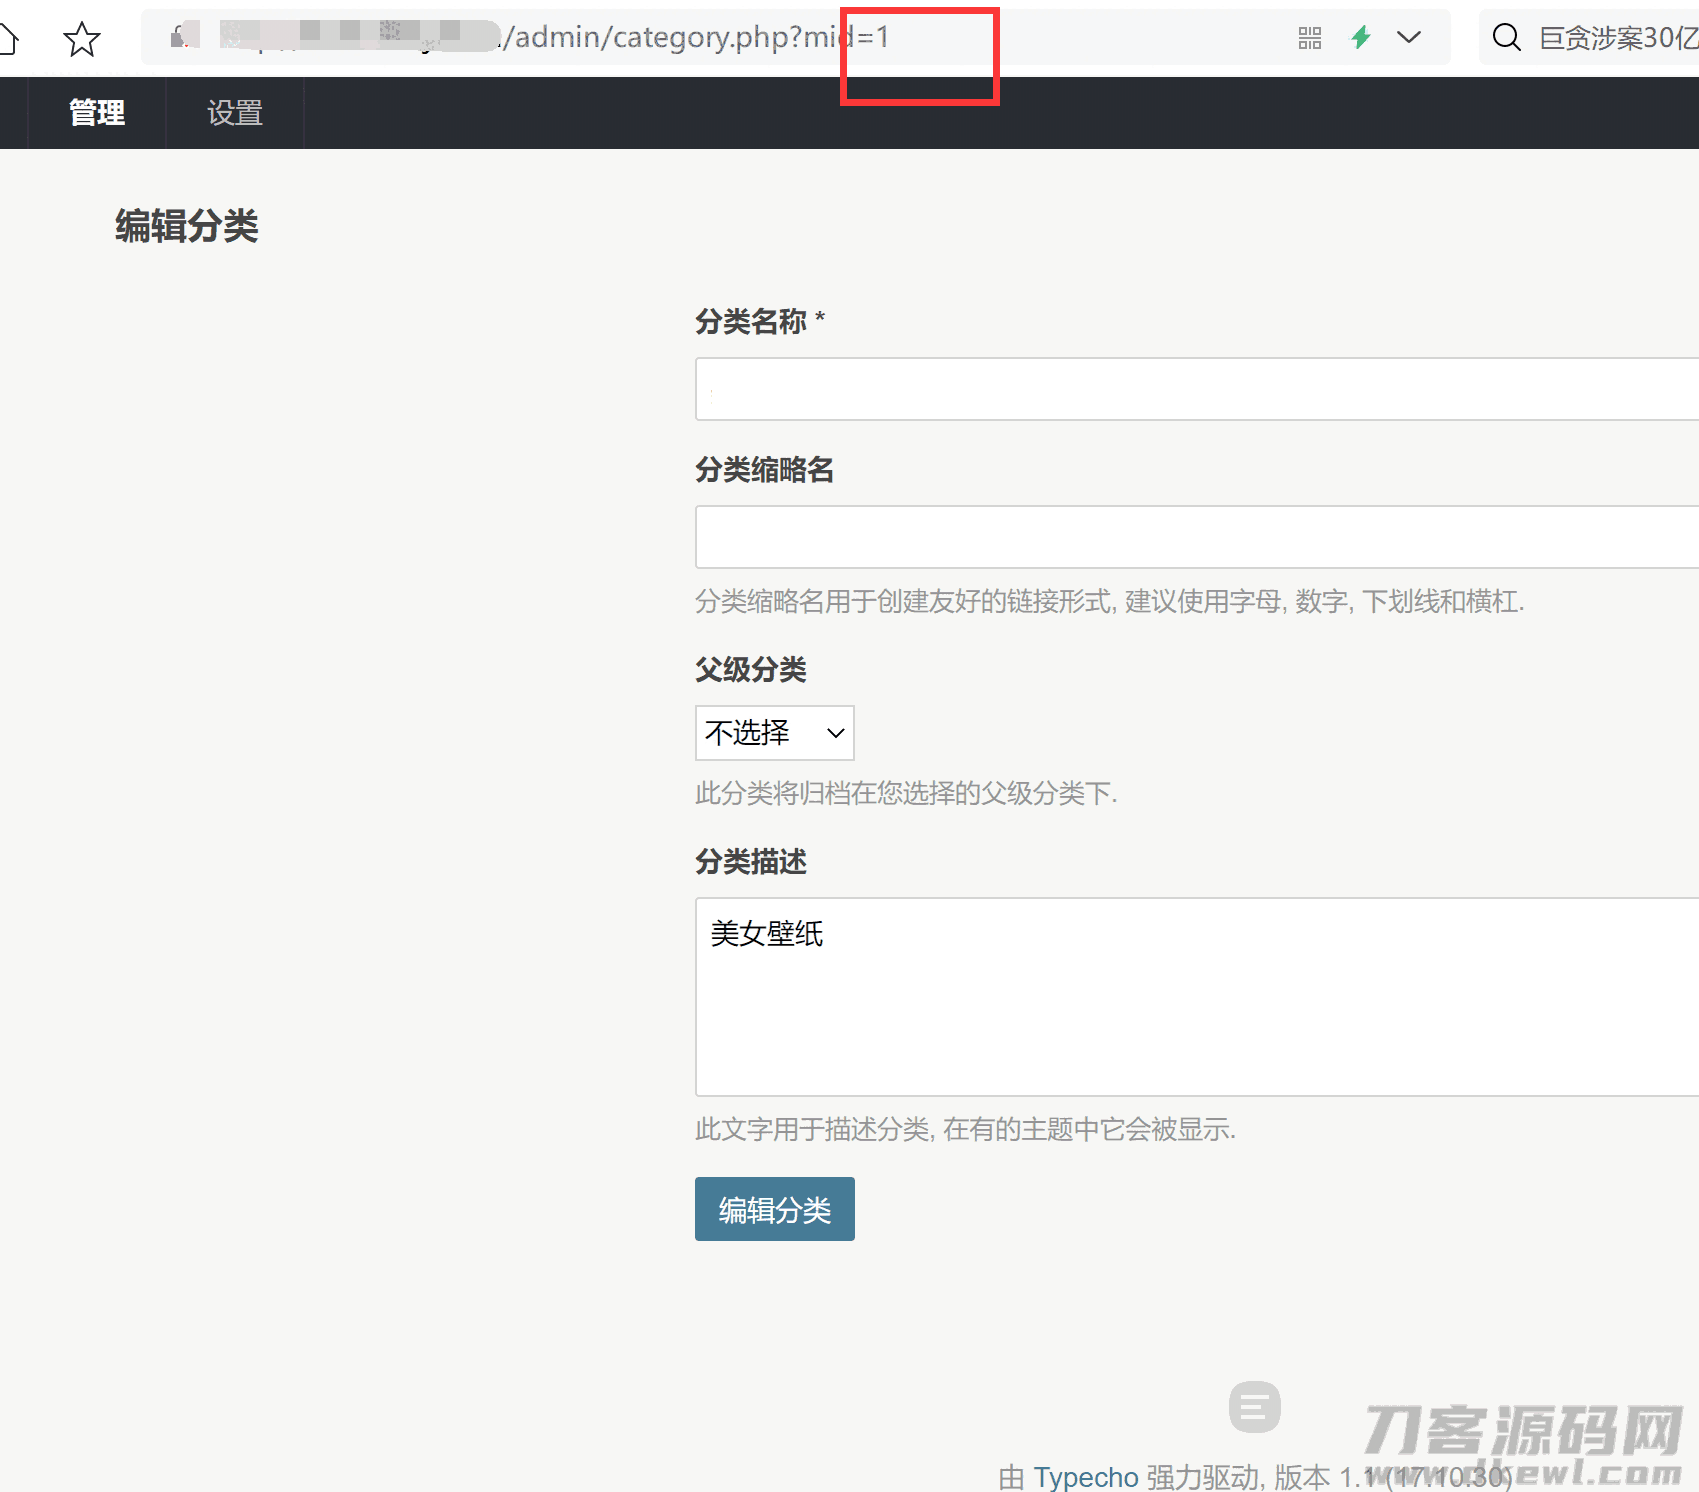
Task: Click into the 分类缩略名 input box
Action: 1196,537
